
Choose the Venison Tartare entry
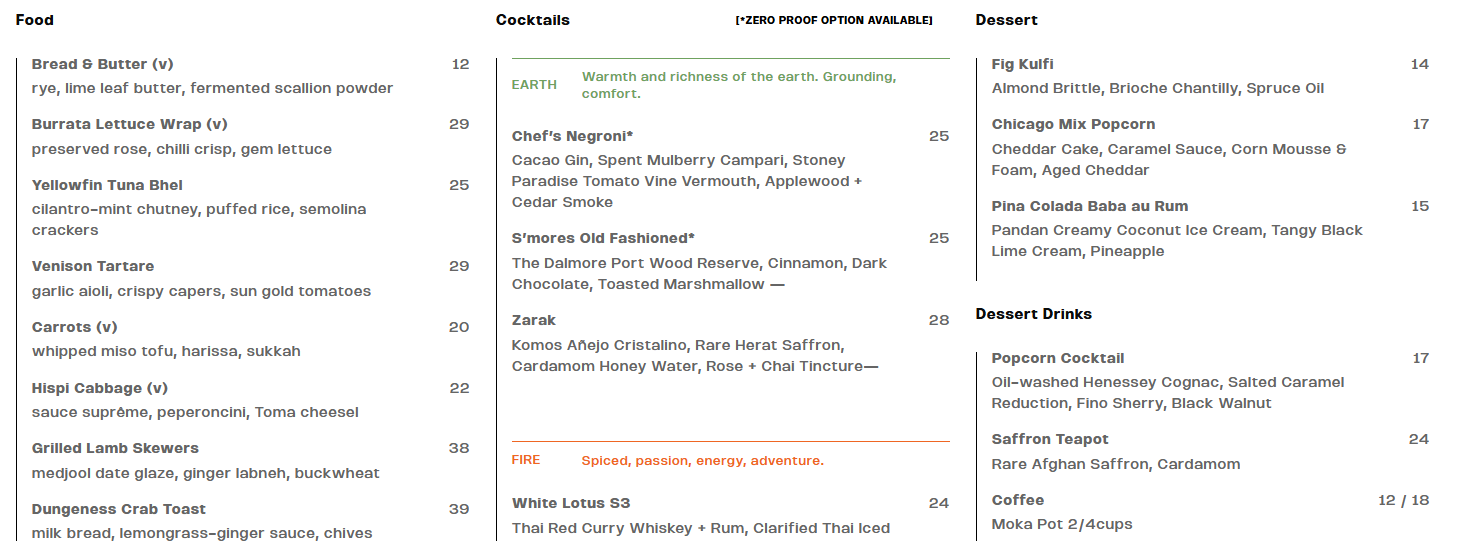[x=93, y=266]
